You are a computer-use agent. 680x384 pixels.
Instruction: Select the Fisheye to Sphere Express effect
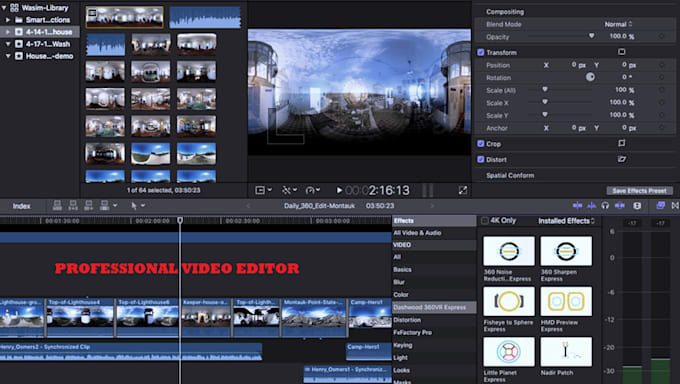coord(509,309)
